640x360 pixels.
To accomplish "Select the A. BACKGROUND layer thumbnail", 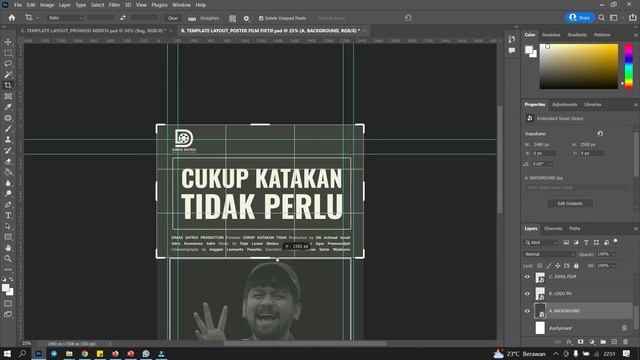I will (x=540, y=311).
